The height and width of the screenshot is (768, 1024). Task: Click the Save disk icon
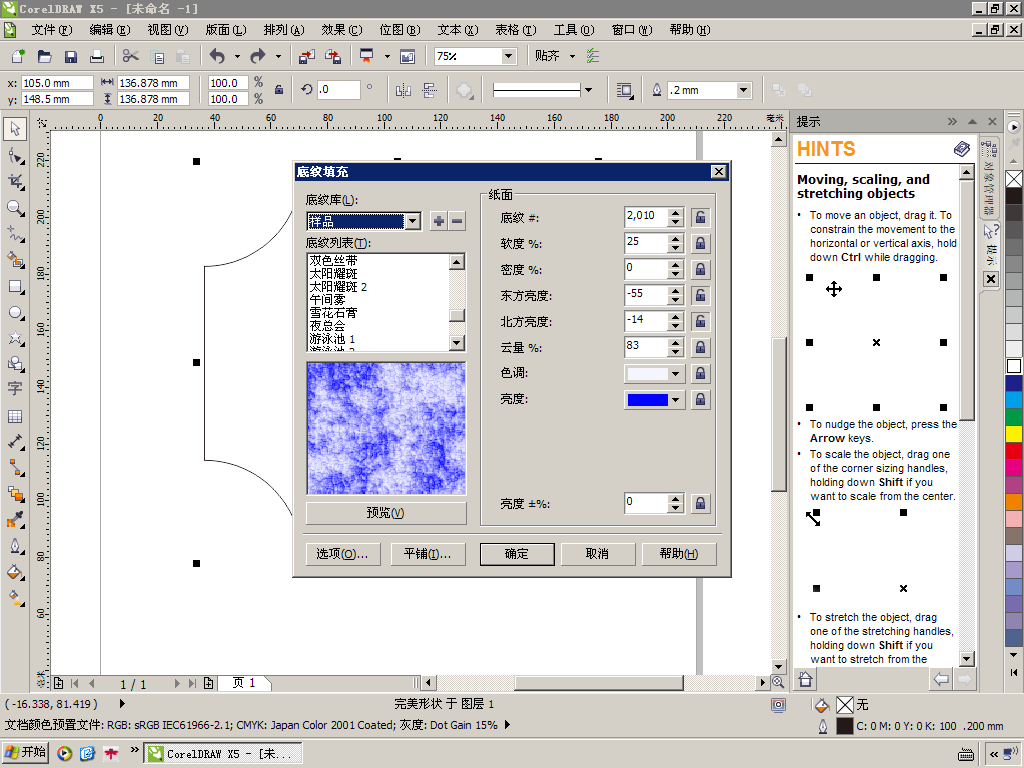pyautogui.click(x=71, y=57)
